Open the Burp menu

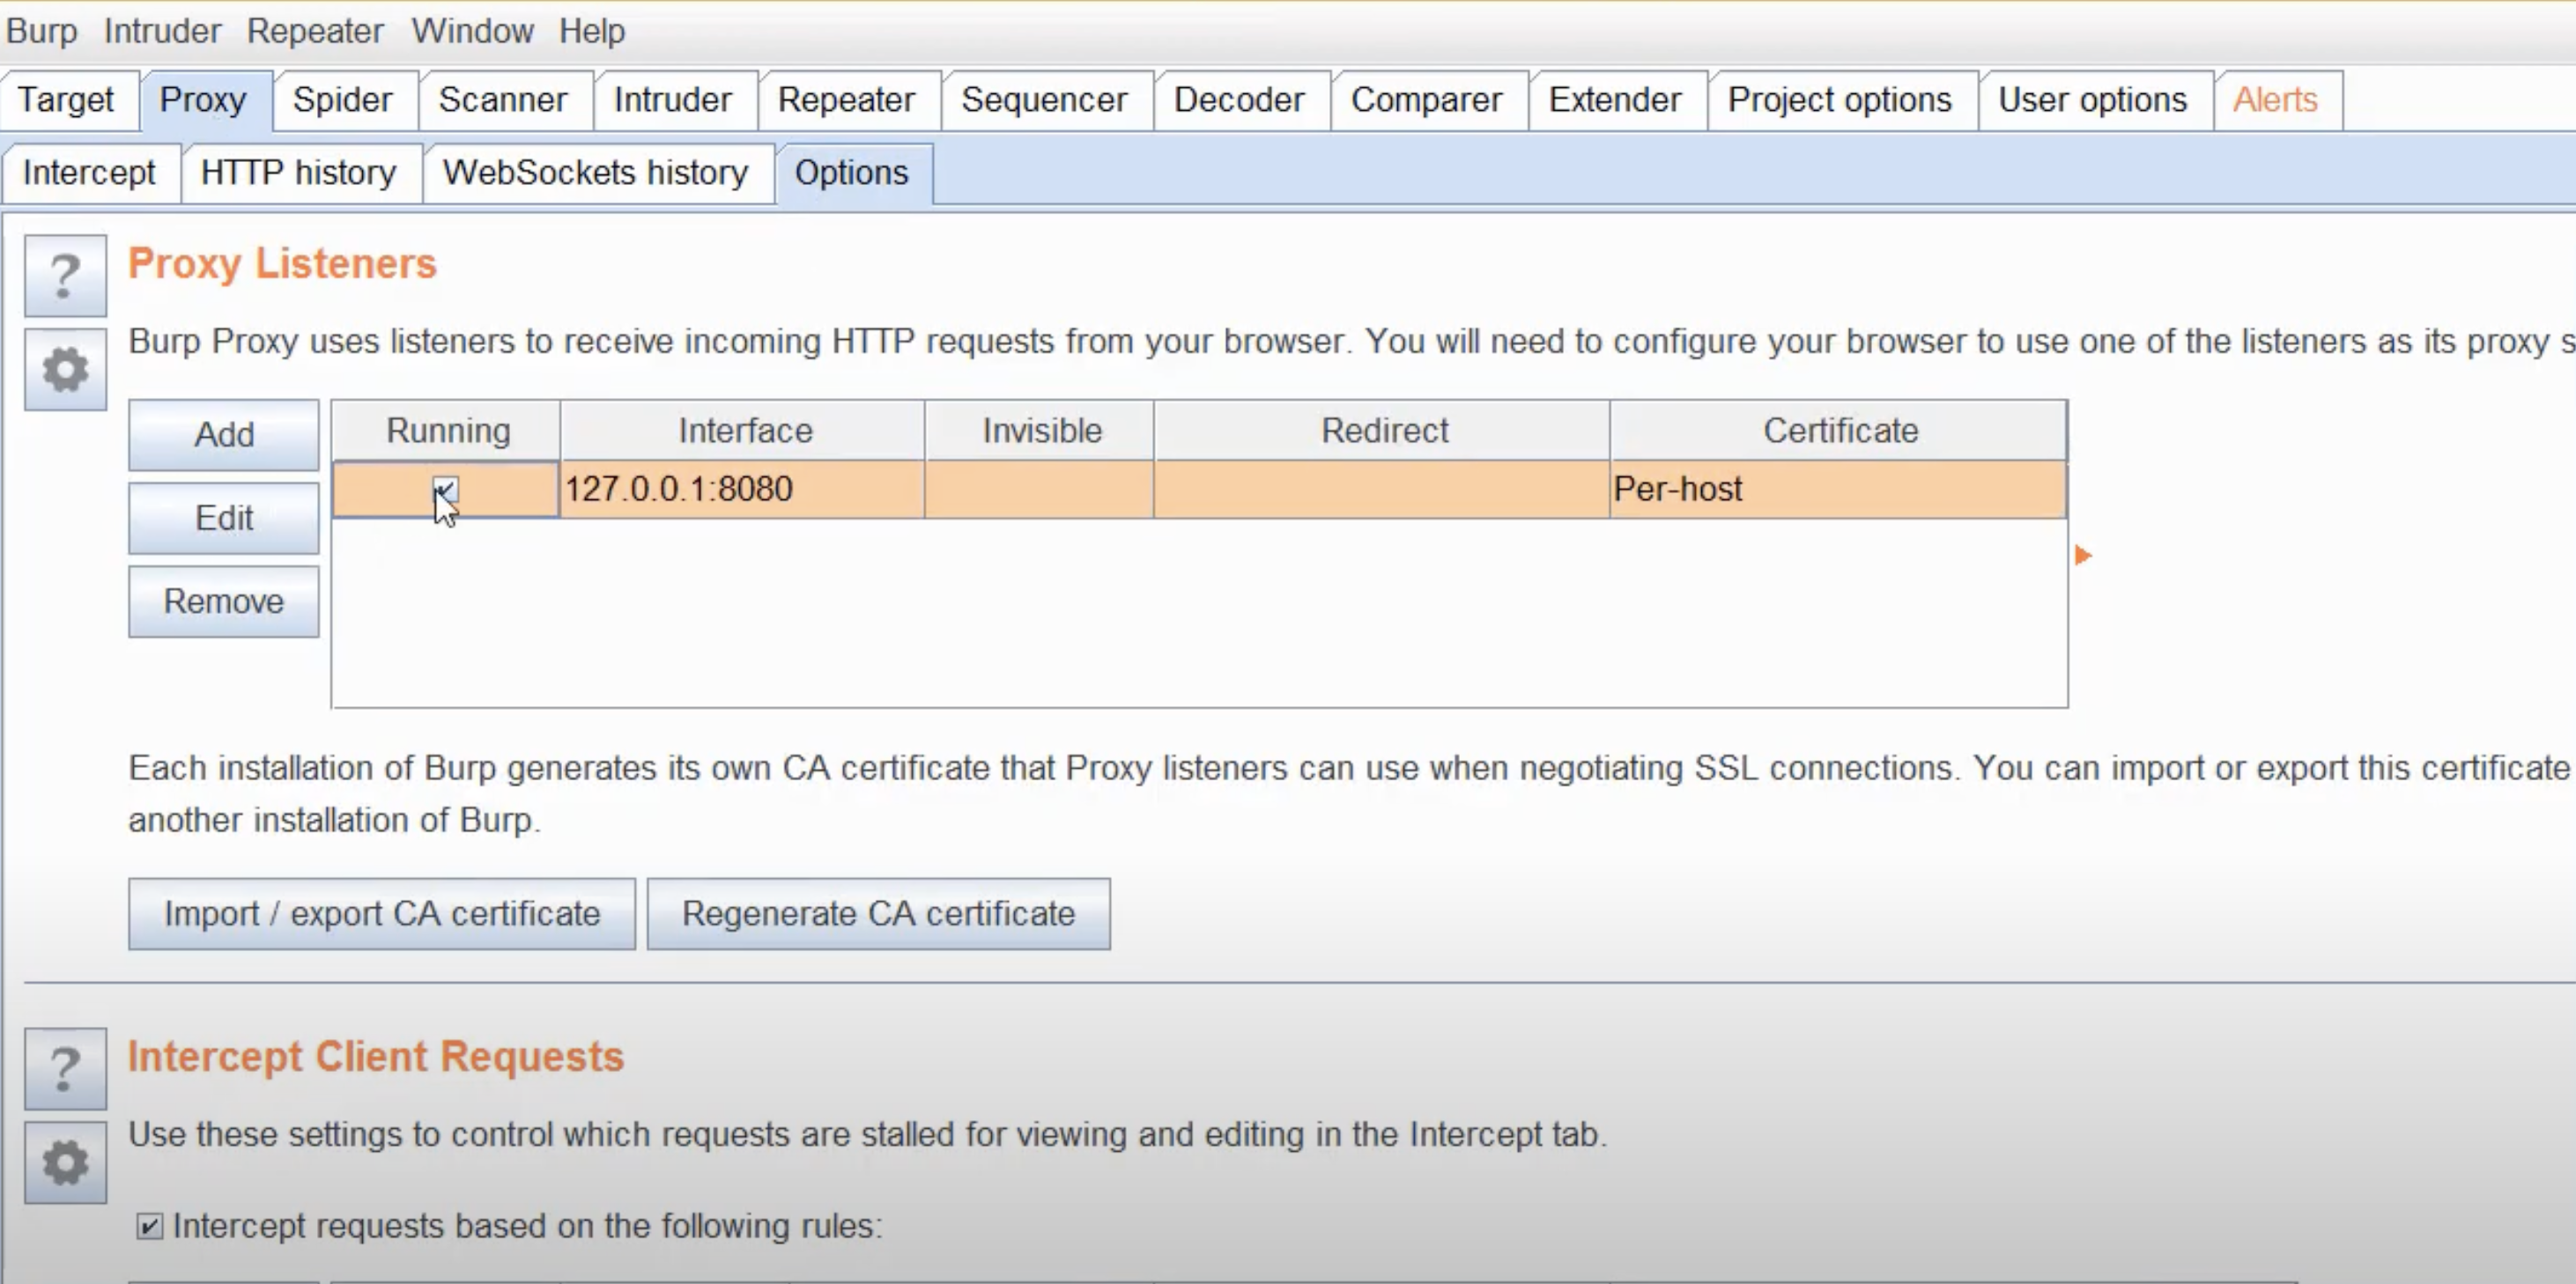pyautogui.click(x=41, y=31)
